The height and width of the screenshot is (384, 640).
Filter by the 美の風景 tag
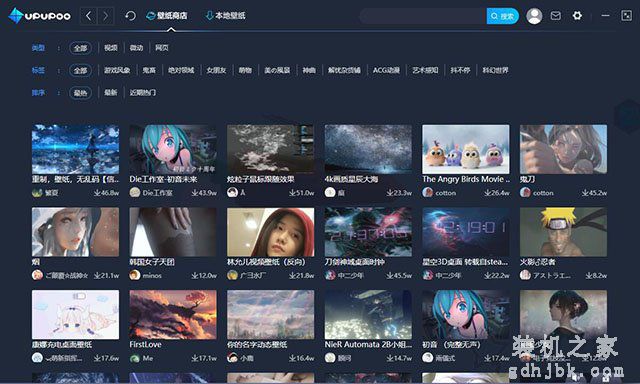point(277,71)
